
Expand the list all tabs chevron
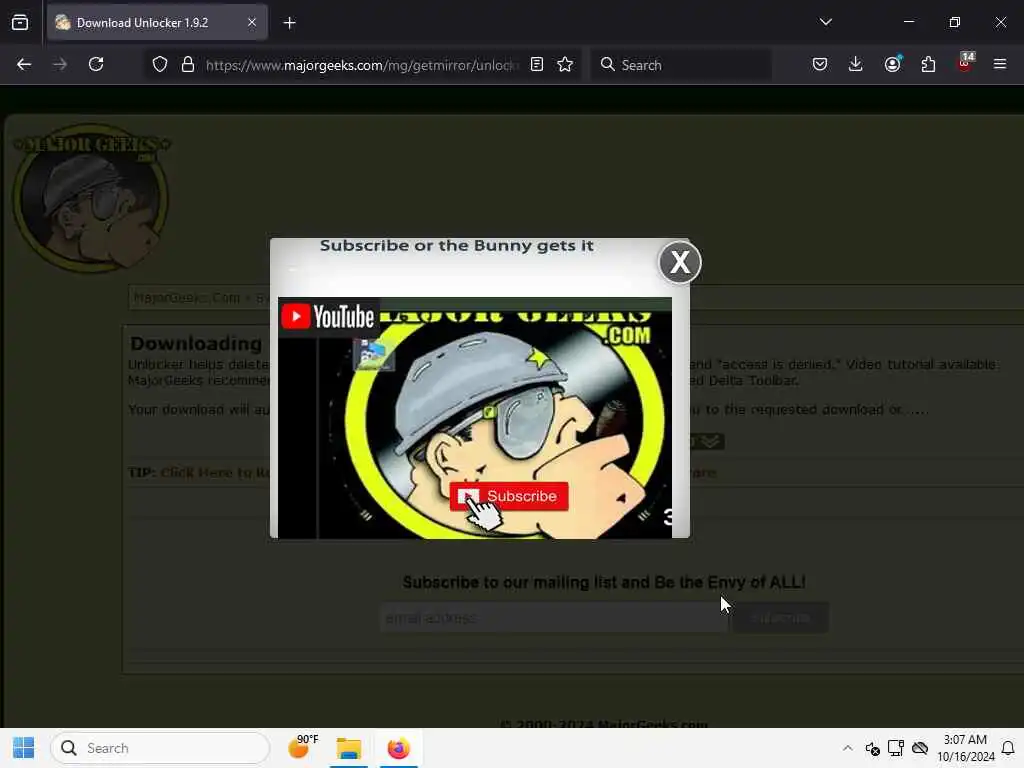(825, 22)
